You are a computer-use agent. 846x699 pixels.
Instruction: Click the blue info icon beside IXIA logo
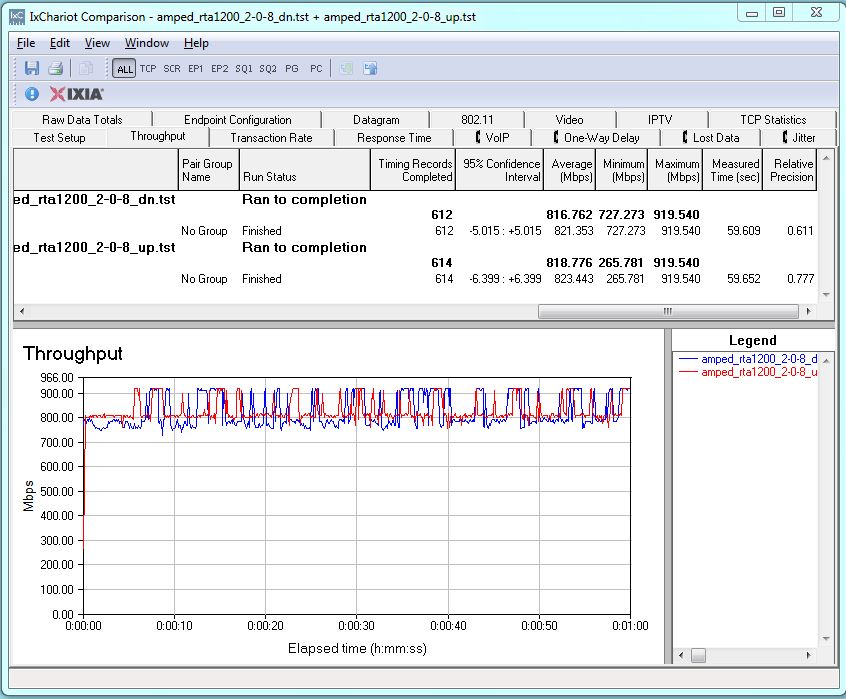[x=32, y=94]
